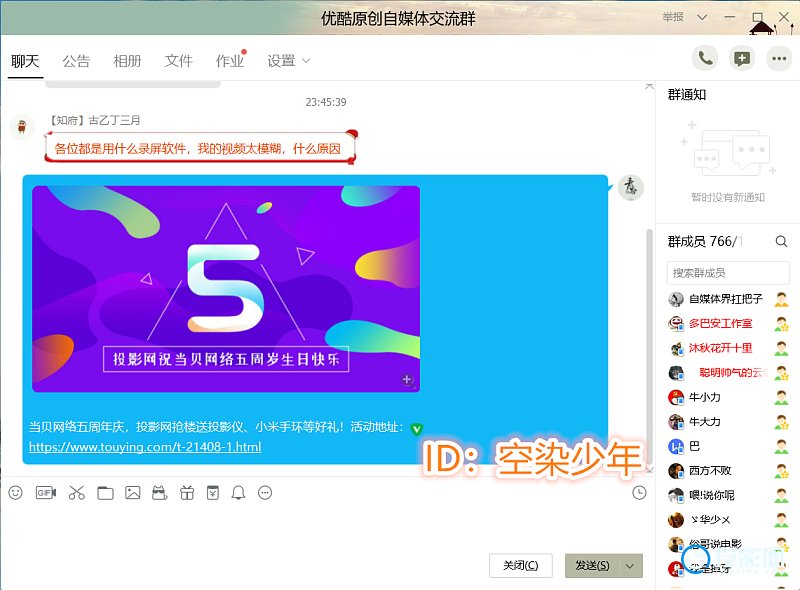Open the purple number 5 anniversary image

click(226, 289)
